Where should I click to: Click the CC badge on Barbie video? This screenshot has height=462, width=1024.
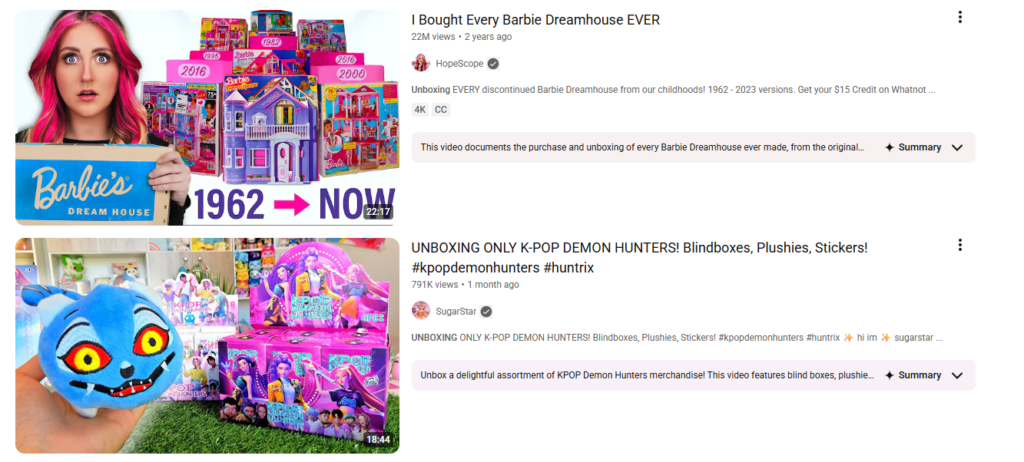[441, 110]
